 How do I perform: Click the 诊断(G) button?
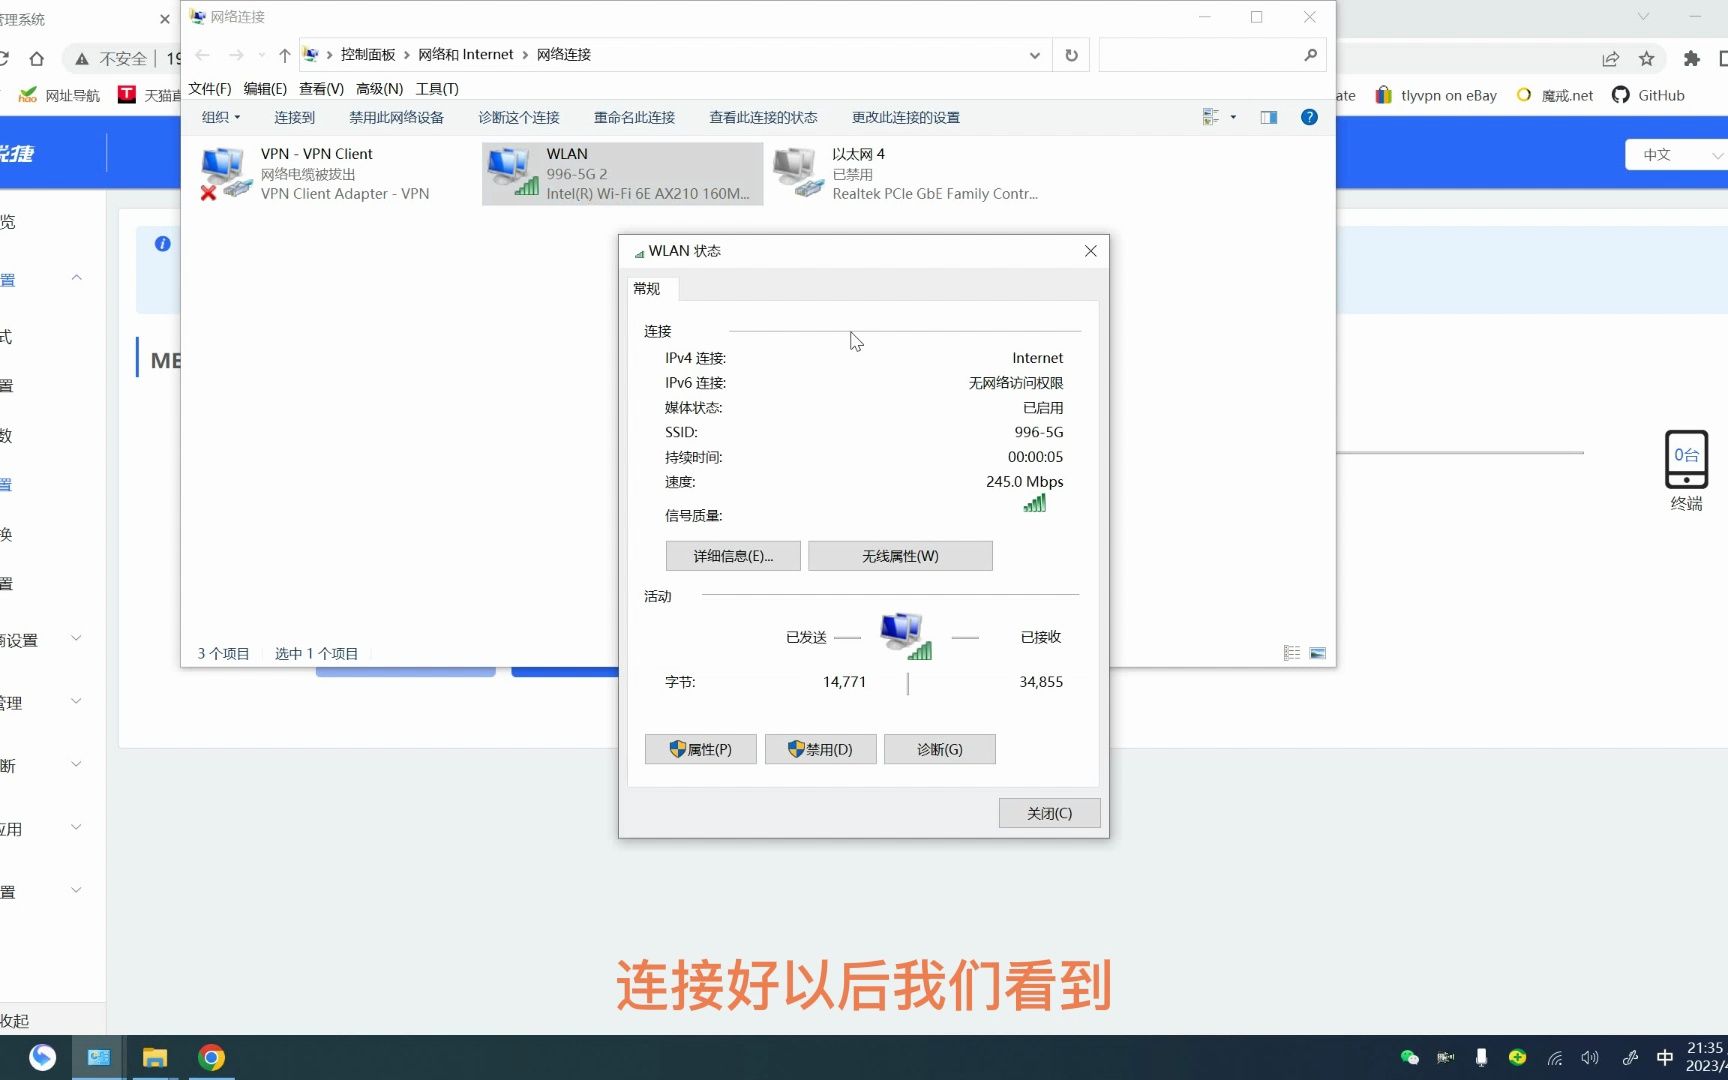pos(939,749)
